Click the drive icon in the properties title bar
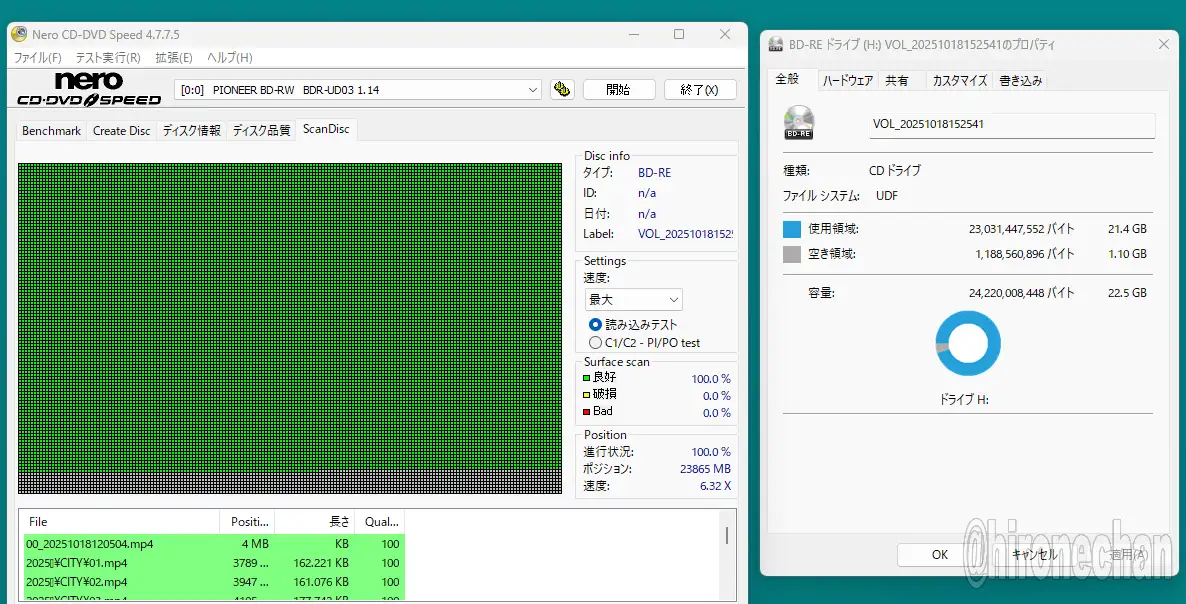This screenshot has width=1186, height=604. tap(775, 45)
